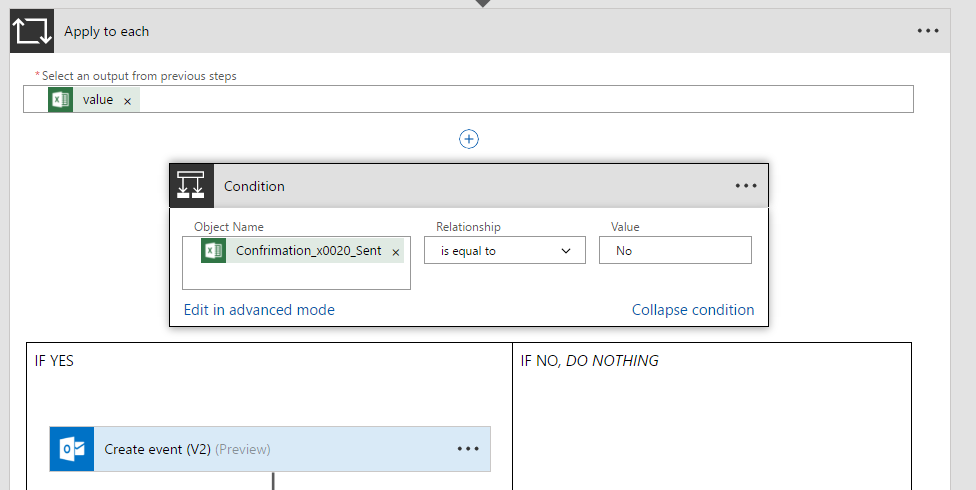Click the plus icon to insert step
The width and height of the screenshot is (976, 490).
[x=469, y=139]
